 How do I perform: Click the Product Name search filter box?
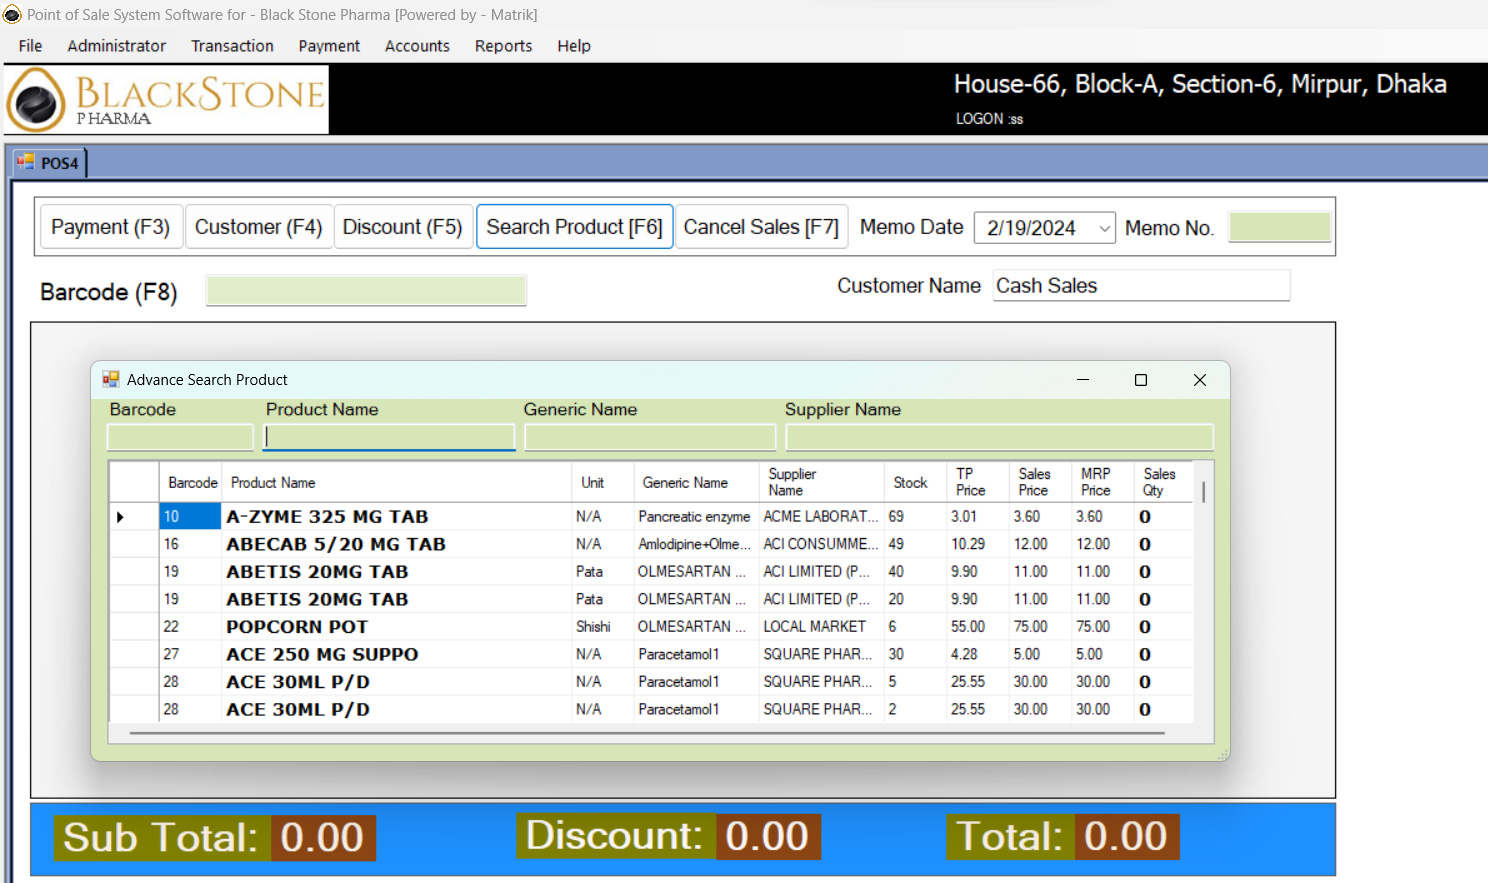pos(389,437)
